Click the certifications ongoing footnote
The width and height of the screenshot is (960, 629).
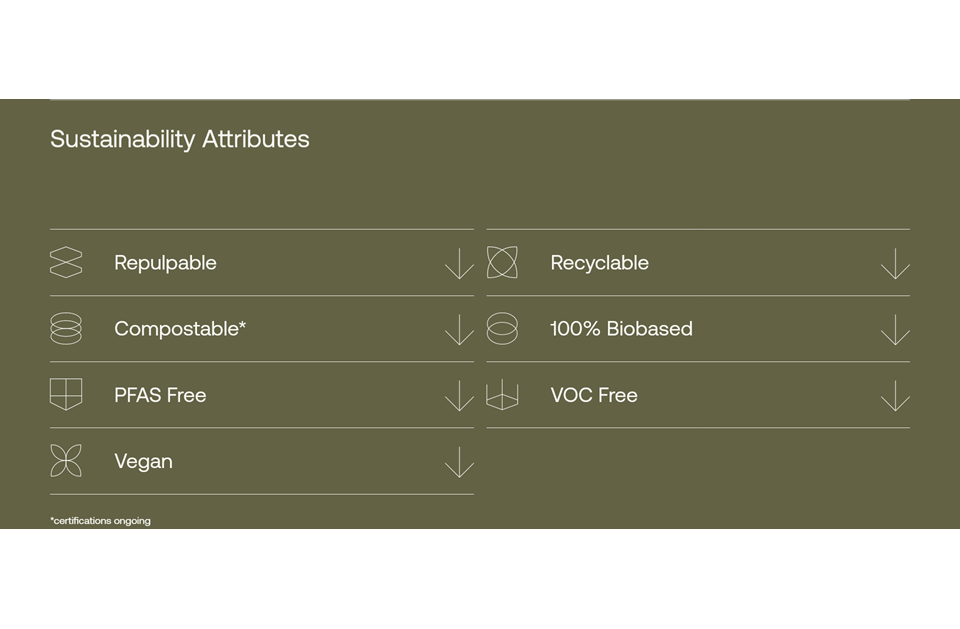coord(100,521)
